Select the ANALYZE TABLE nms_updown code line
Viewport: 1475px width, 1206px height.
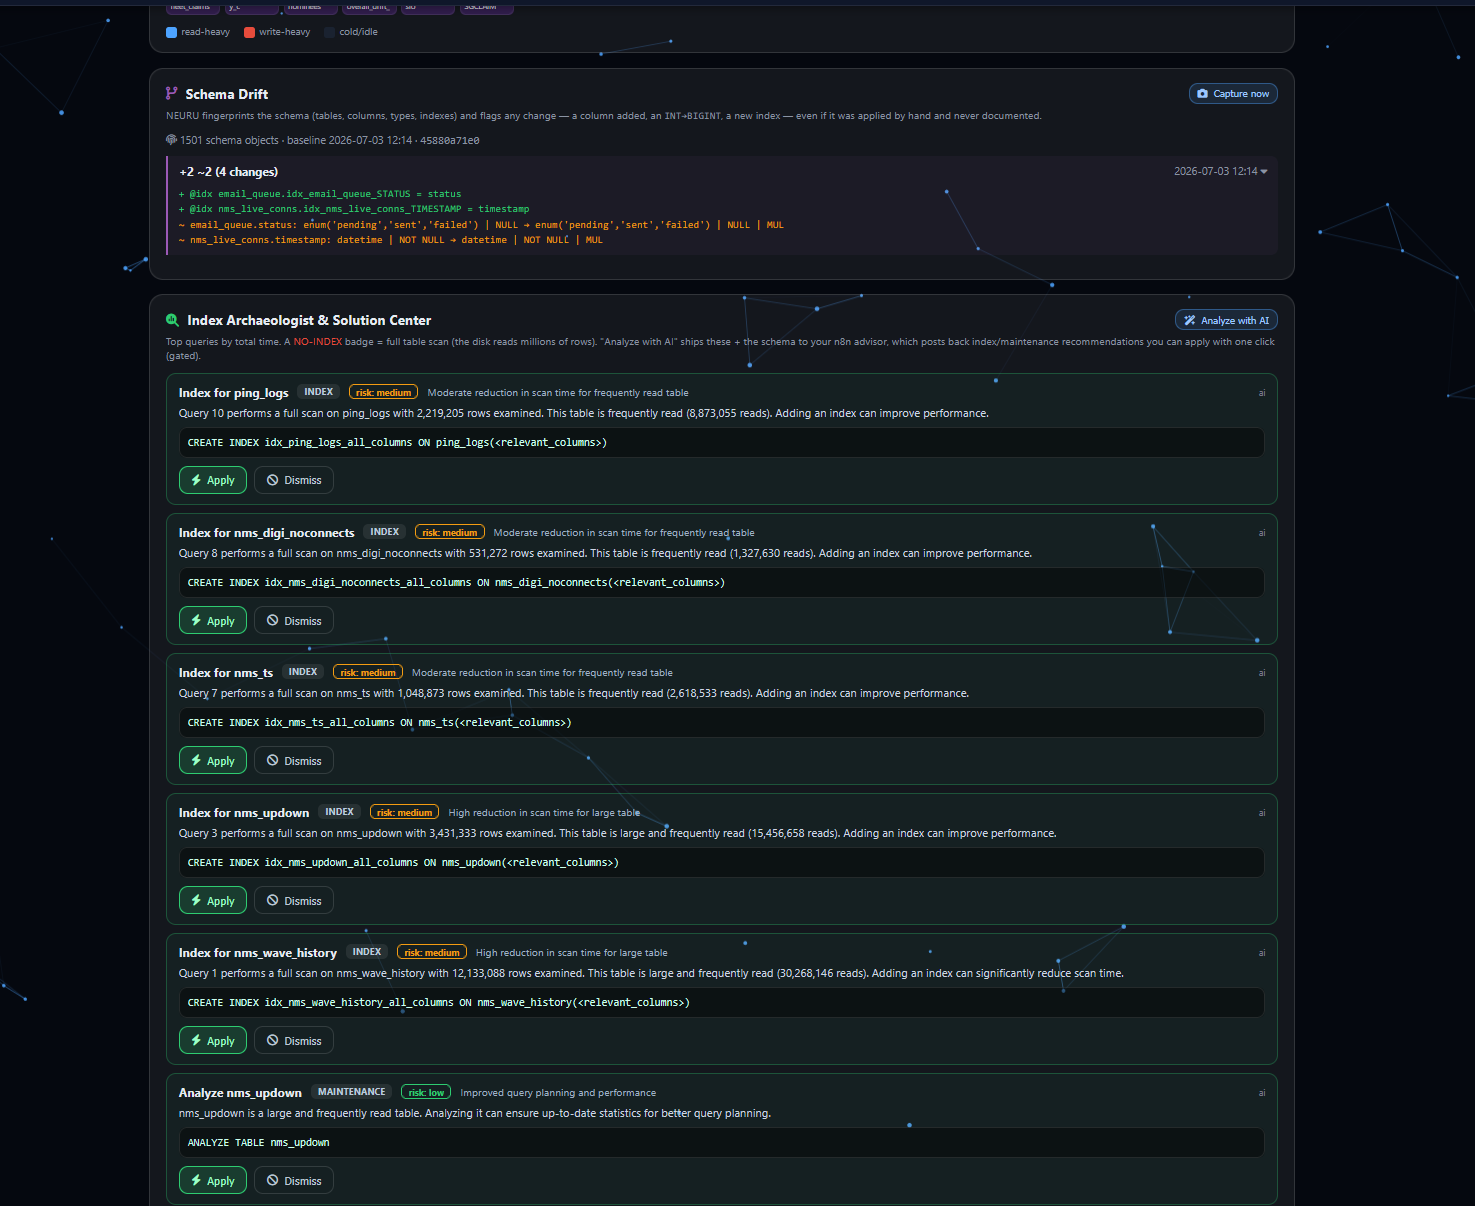(721, 1142)
